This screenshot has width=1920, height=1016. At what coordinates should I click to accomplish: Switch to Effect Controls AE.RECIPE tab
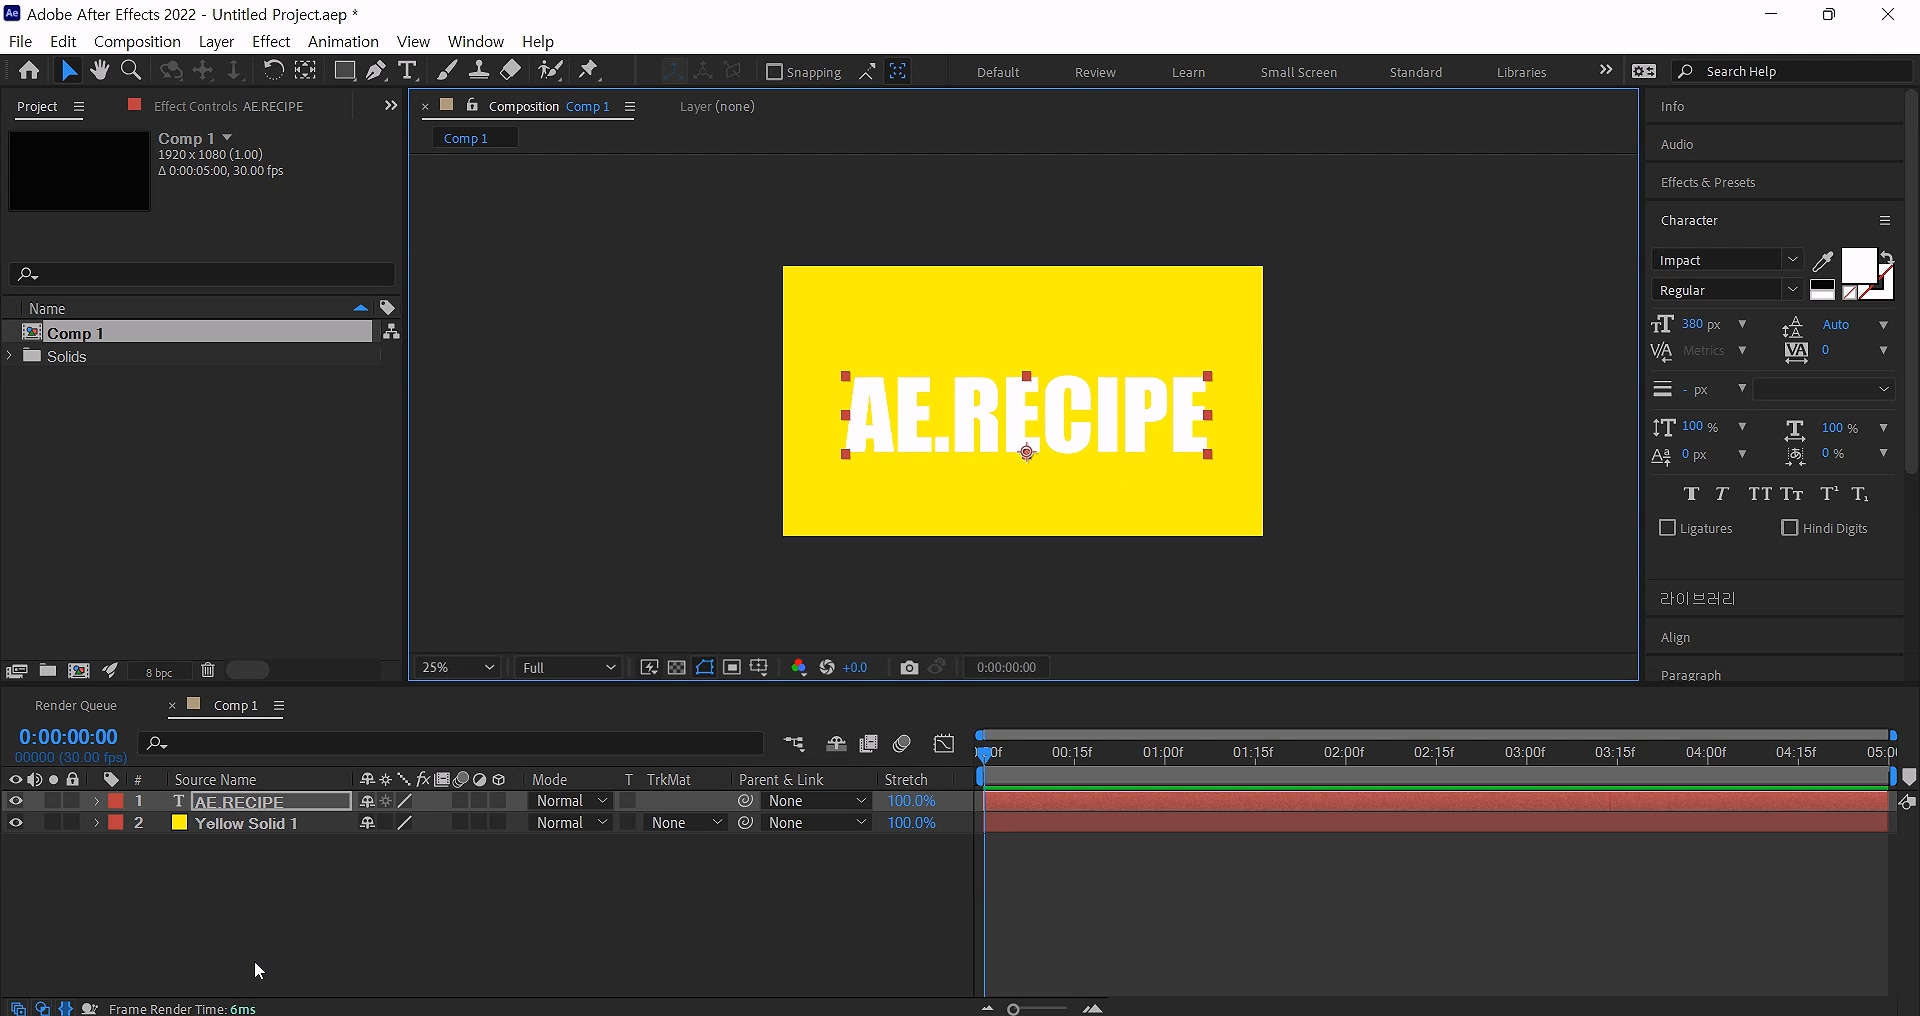coord(228,106)
